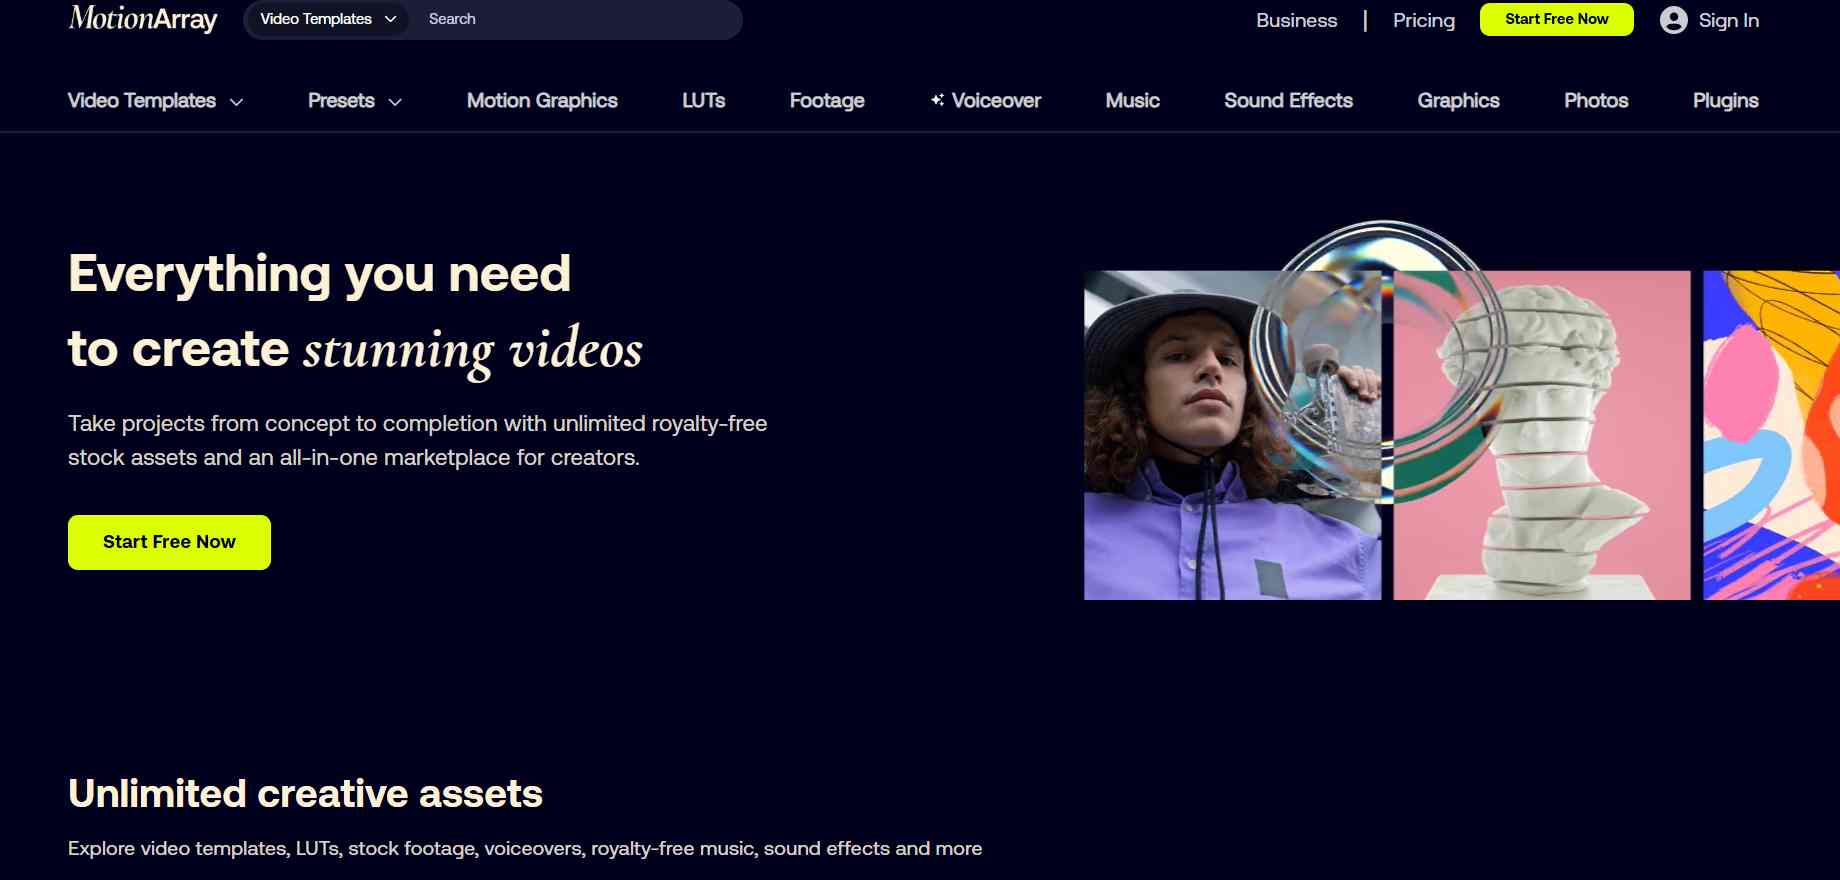Screen dimensions: 1840x880
Task: Open the Motion Graphics section
Action: [x=542, y=100]
